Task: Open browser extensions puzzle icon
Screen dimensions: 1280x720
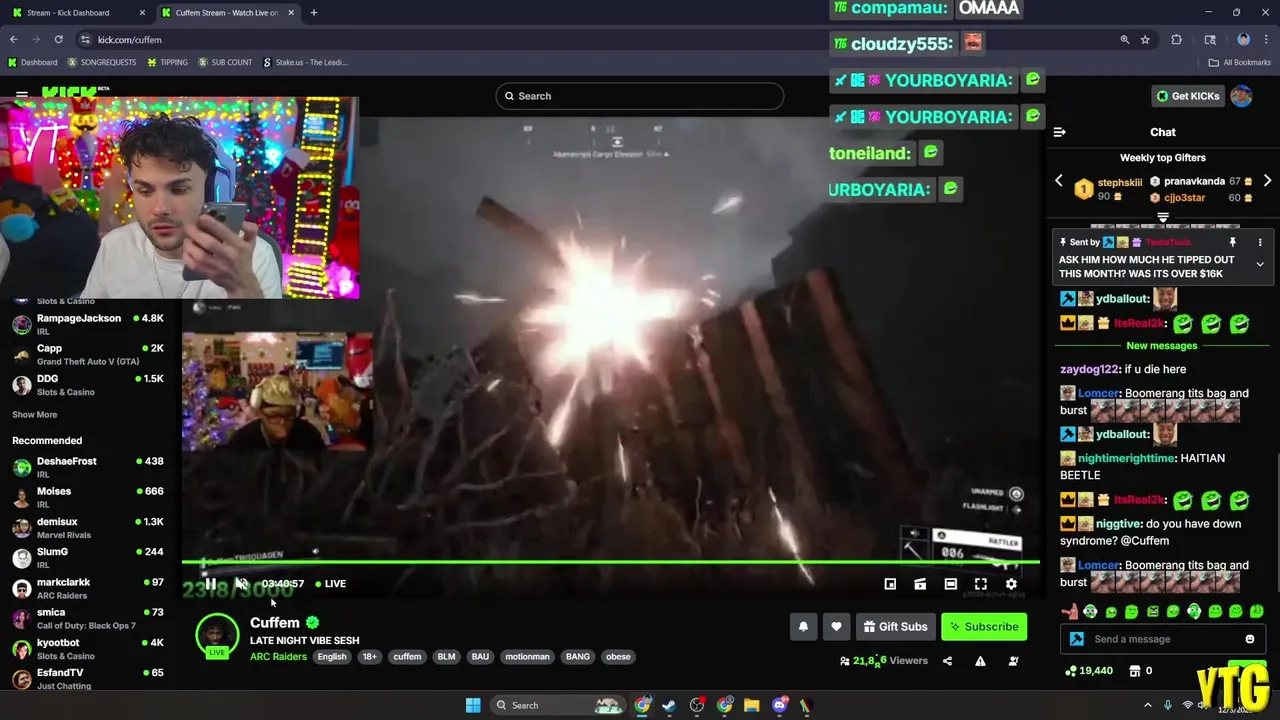Action: 1176,40
